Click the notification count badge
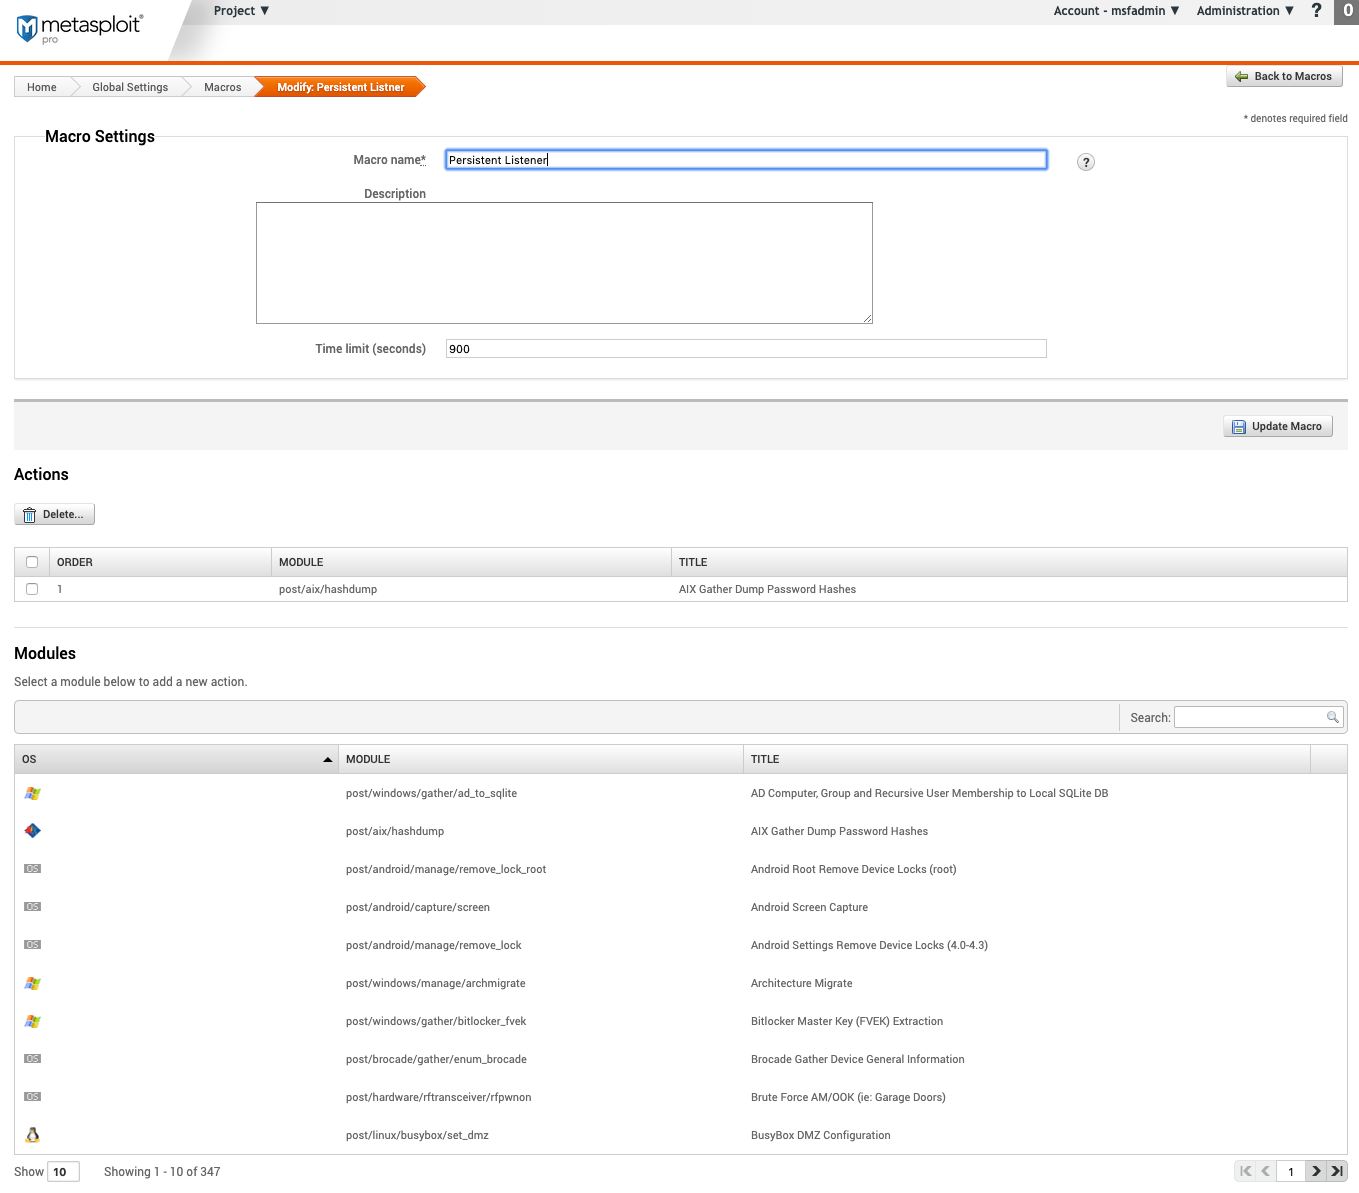1359x1193 pixels. (x=1347, y=11)
